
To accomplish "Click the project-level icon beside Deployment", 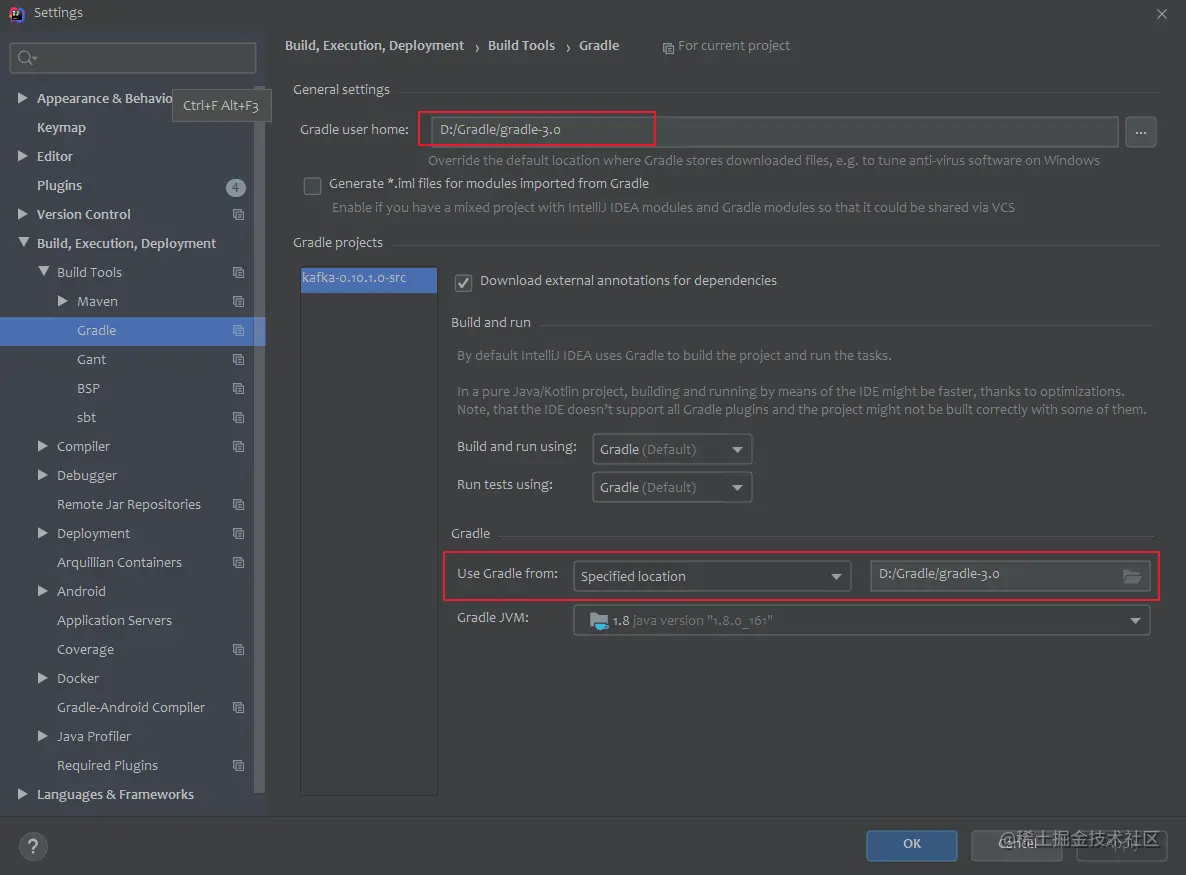I will coord(238,534).
